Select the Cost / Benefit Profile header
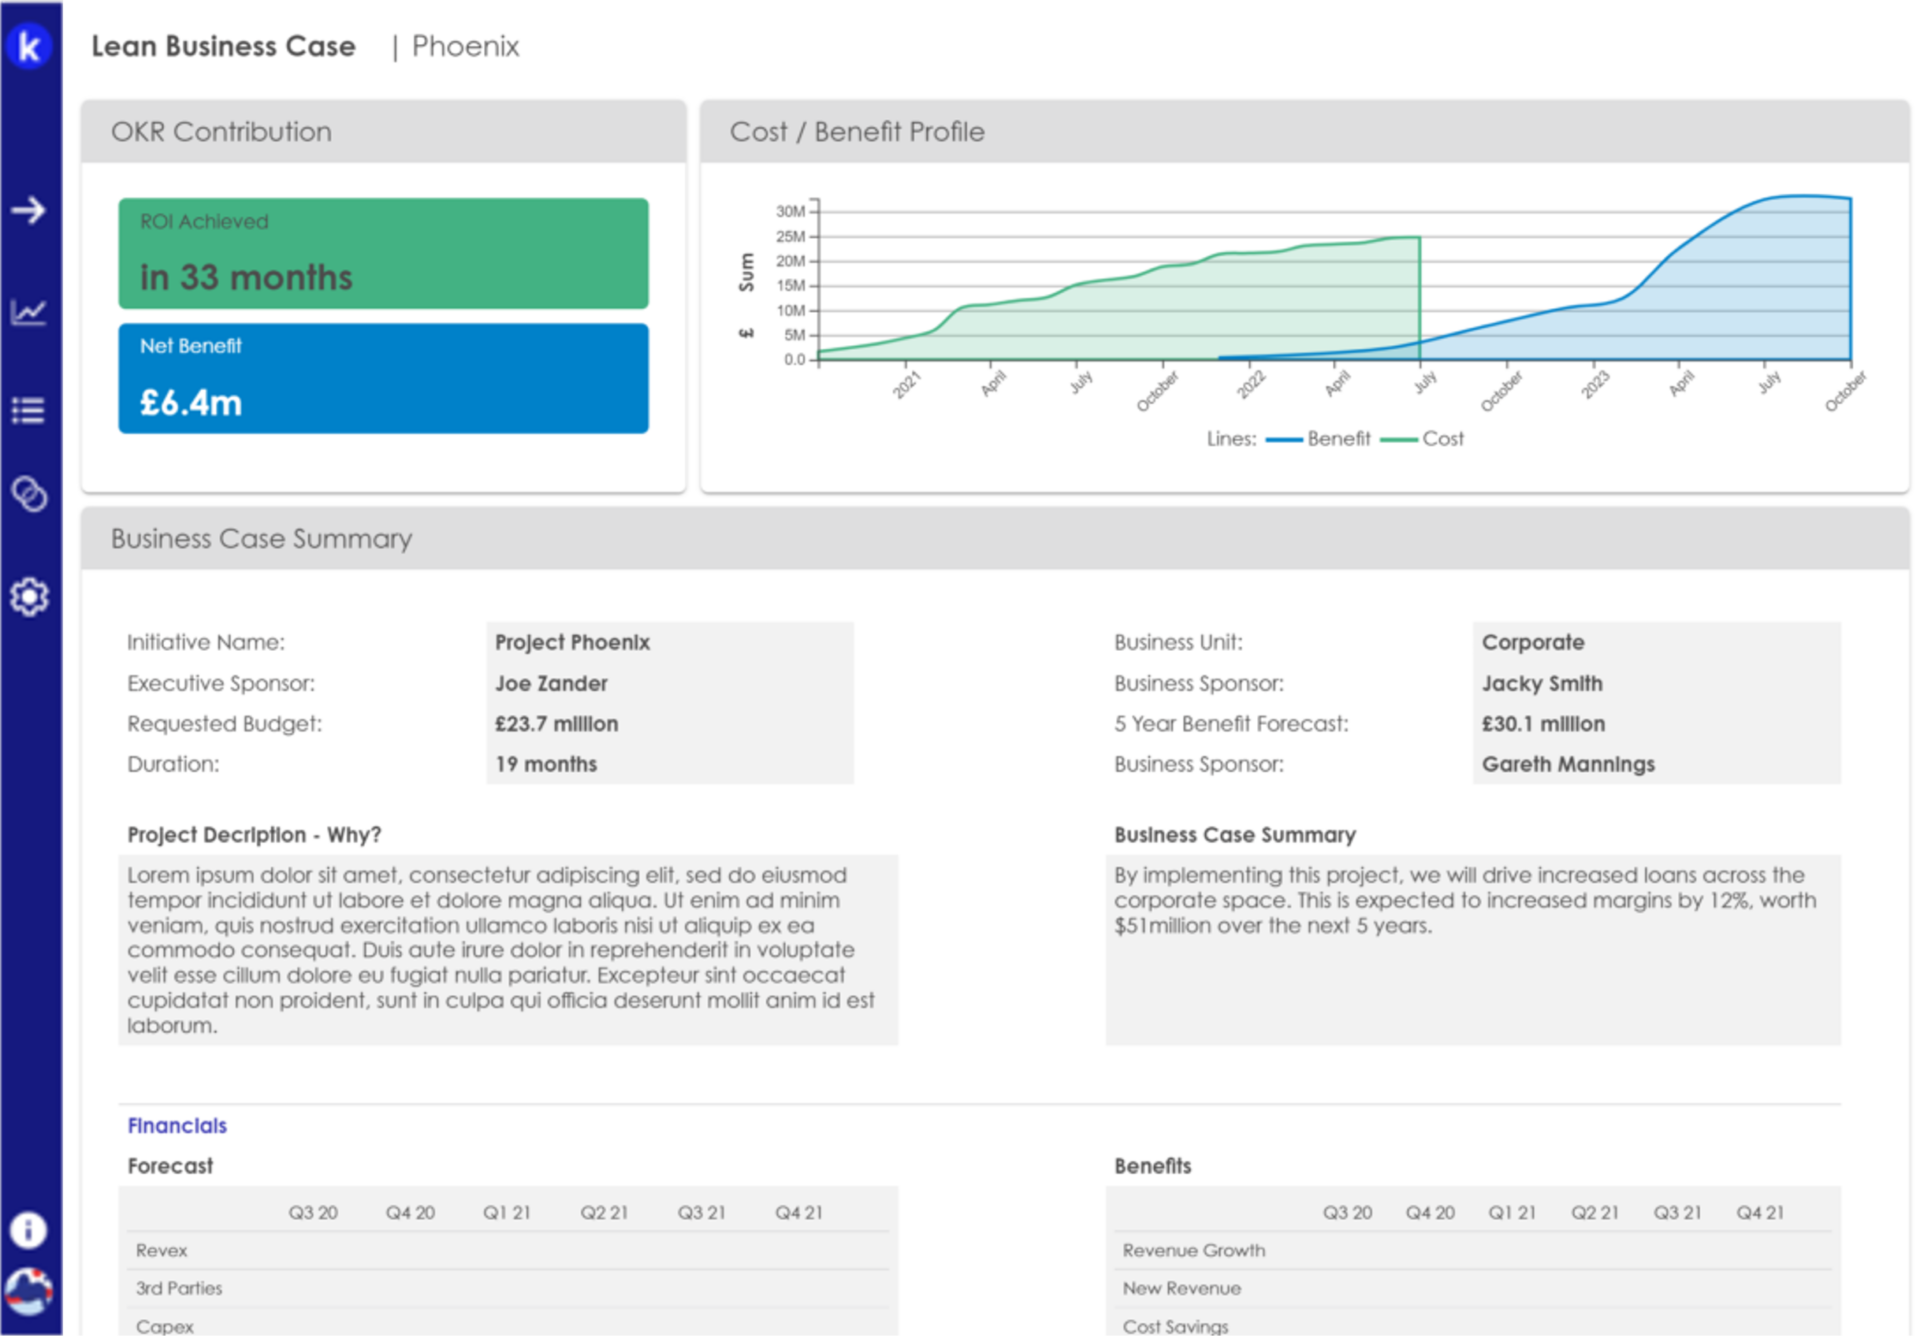Image resolution: width=1920 pixels, height=1338 pixels. coord(1306,132)
